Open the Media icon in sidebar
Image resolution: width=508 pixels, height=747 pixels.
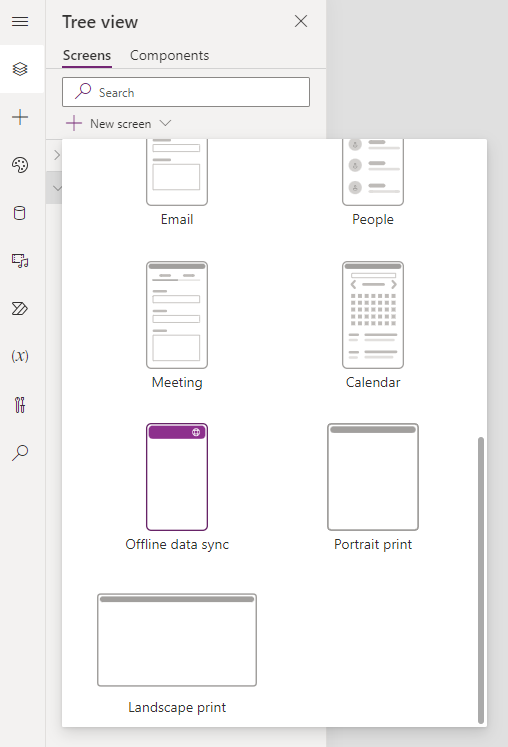coord(20,261)
